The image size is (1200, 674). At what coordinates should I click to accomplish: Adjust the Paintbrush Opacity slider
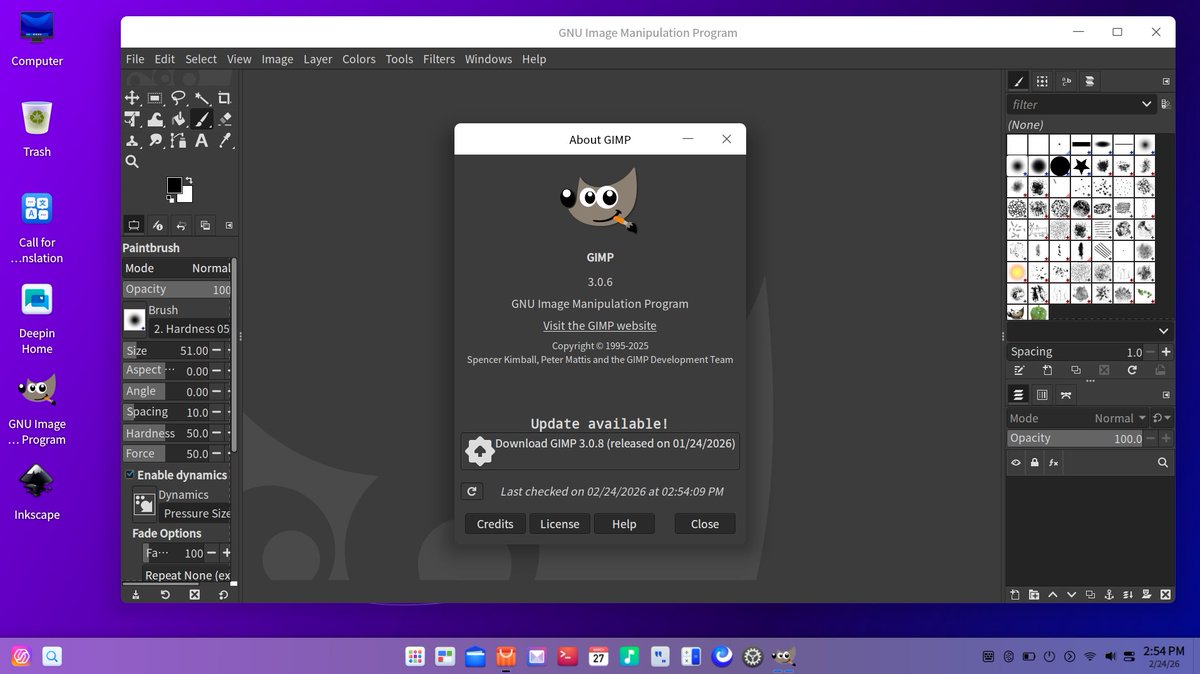click(x=177, y=289)
